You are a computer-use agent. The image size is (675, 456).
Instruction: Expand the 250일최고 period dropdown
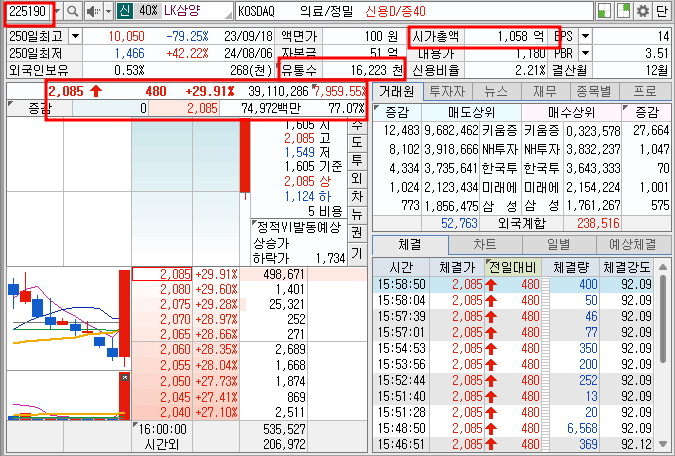coord(75,36)
